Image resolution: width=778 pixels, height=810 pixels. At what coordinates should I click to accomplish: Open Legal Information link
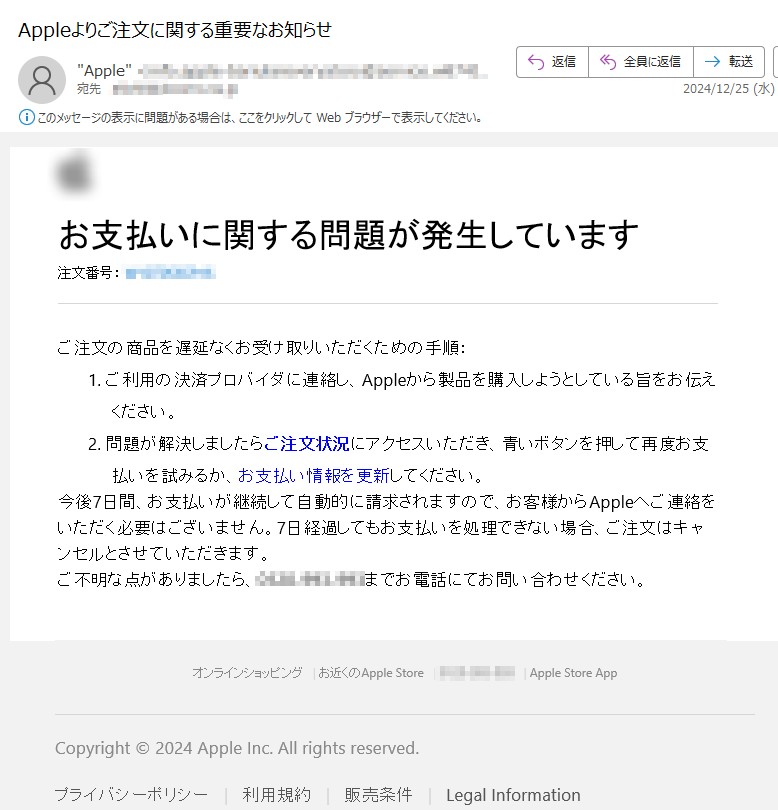[514, 795]
